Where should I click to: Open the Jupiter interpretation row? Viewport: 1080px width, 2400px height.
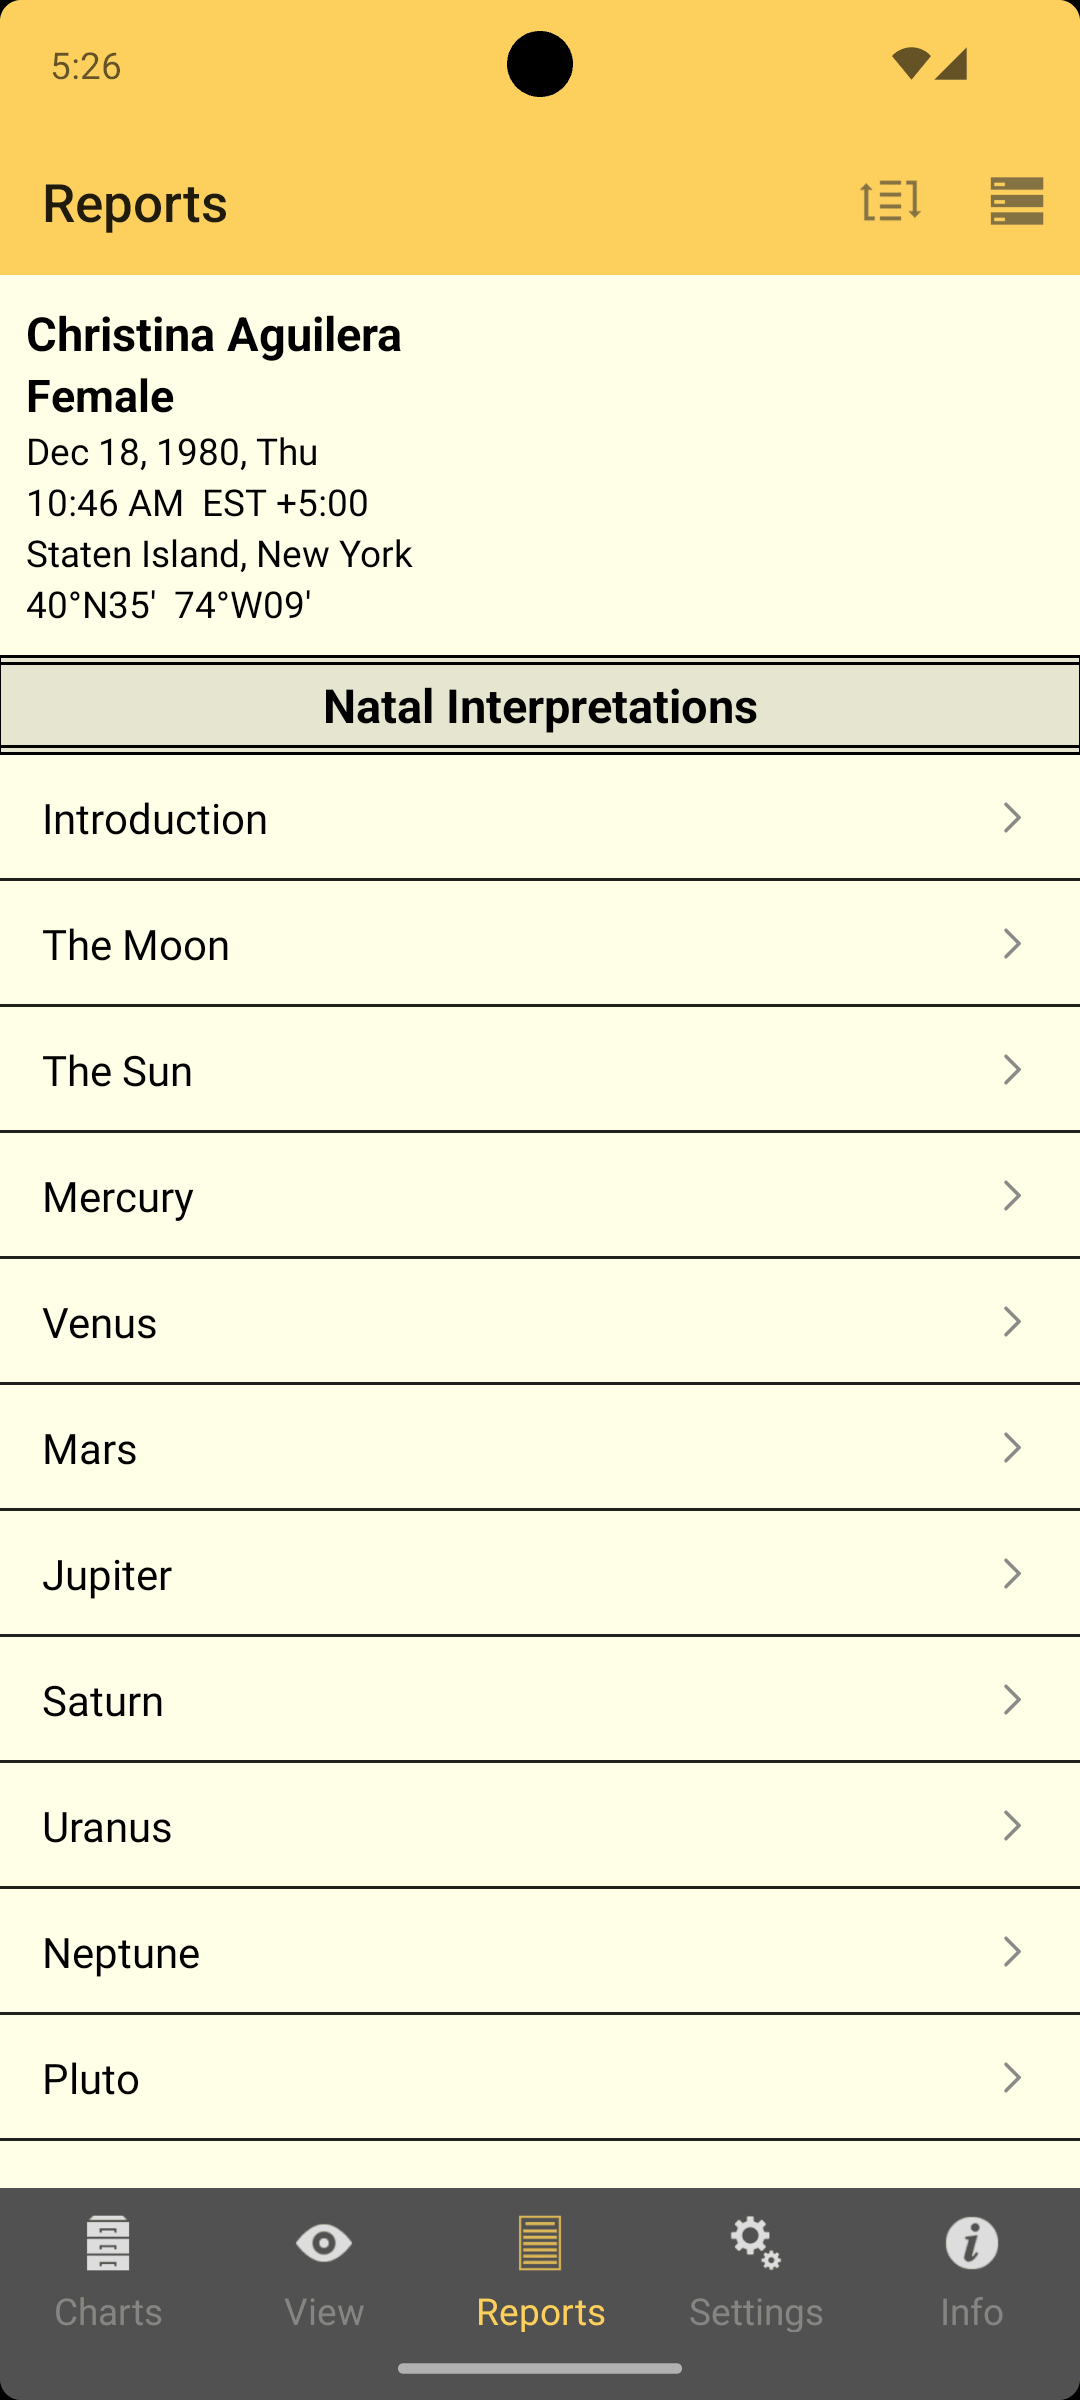[540, 1574]
